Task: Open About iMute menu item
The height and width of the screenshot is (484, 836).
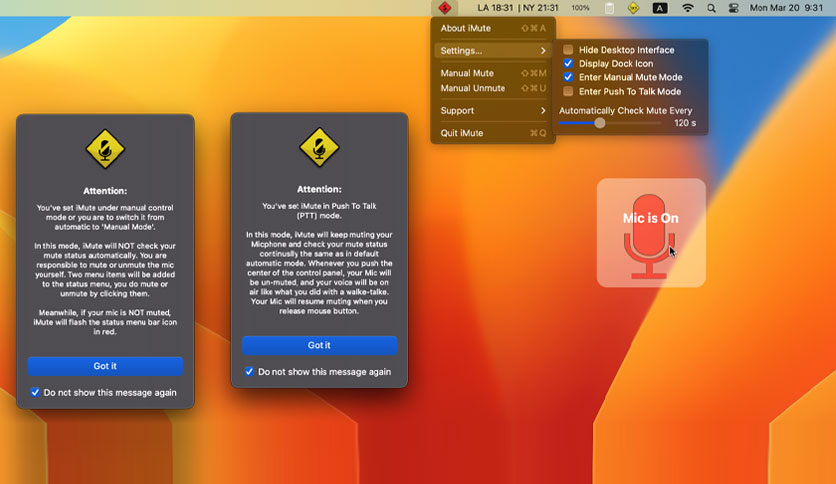Action: (493, 28)
